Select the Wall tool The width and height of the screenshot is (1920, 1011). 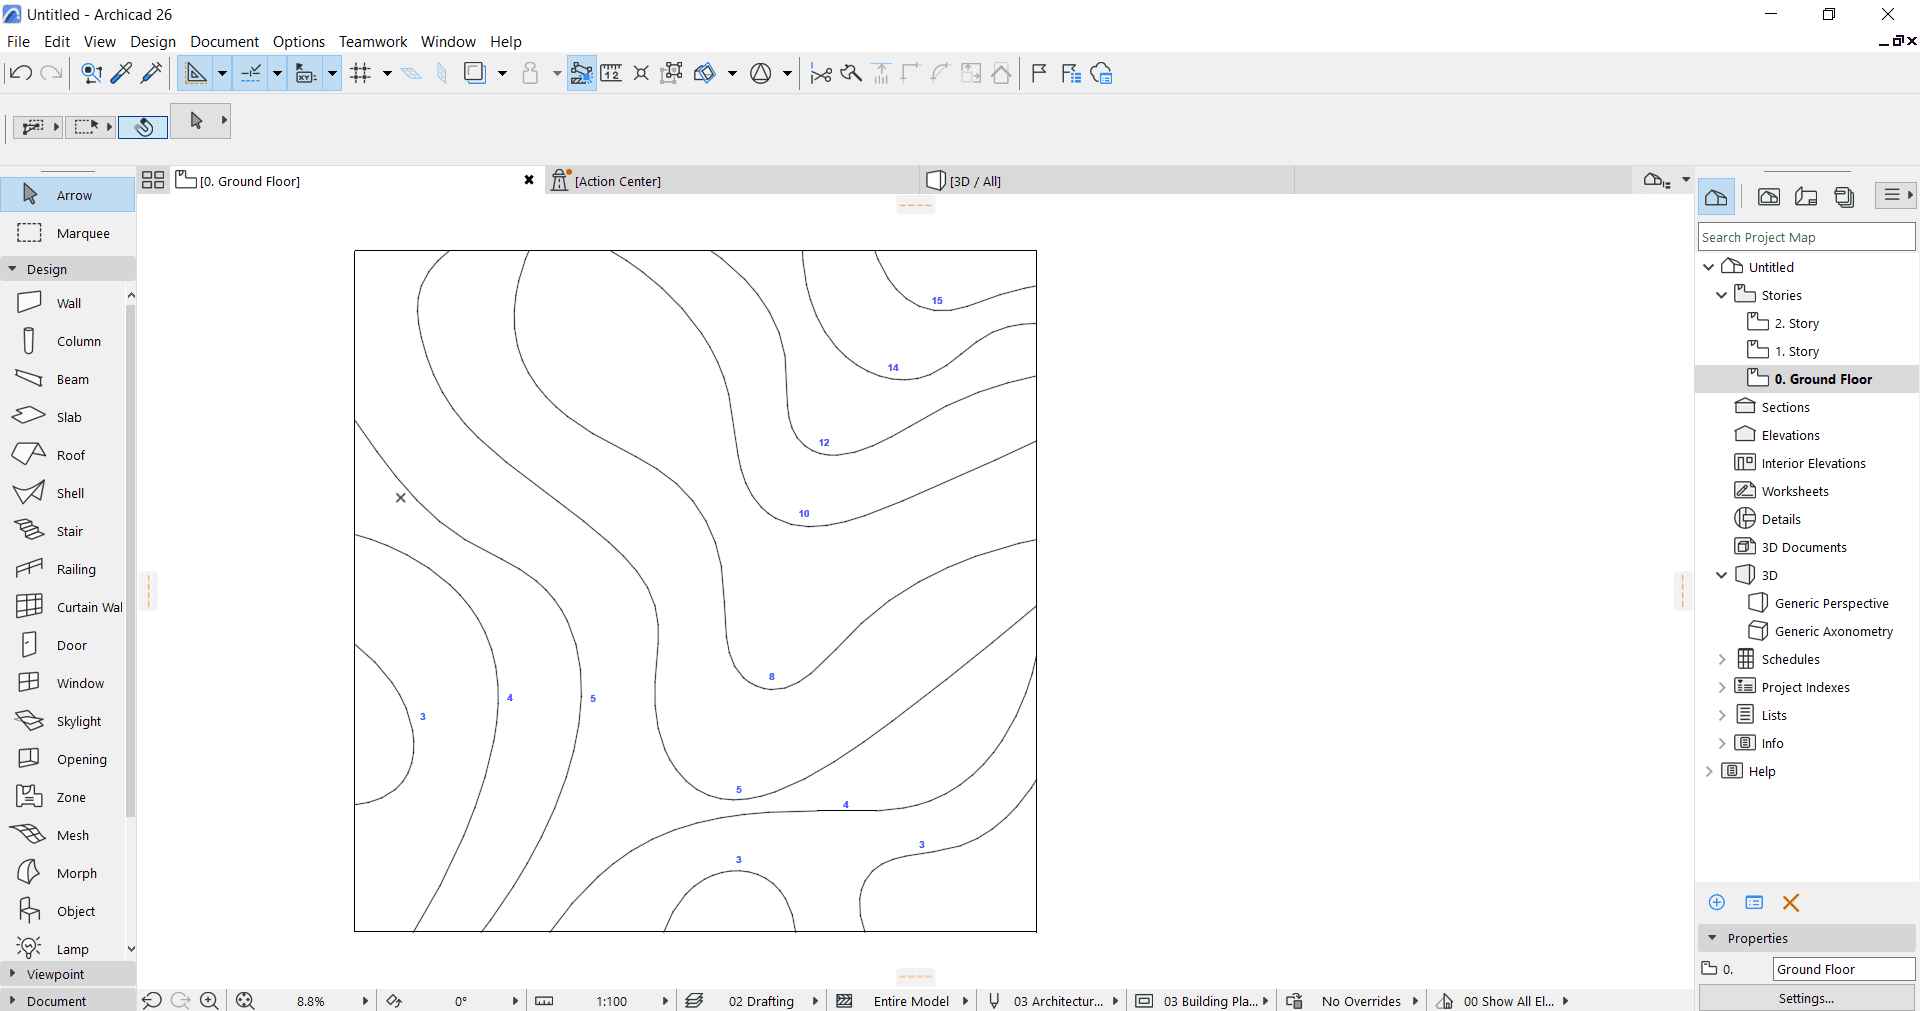tap(68, 303)
